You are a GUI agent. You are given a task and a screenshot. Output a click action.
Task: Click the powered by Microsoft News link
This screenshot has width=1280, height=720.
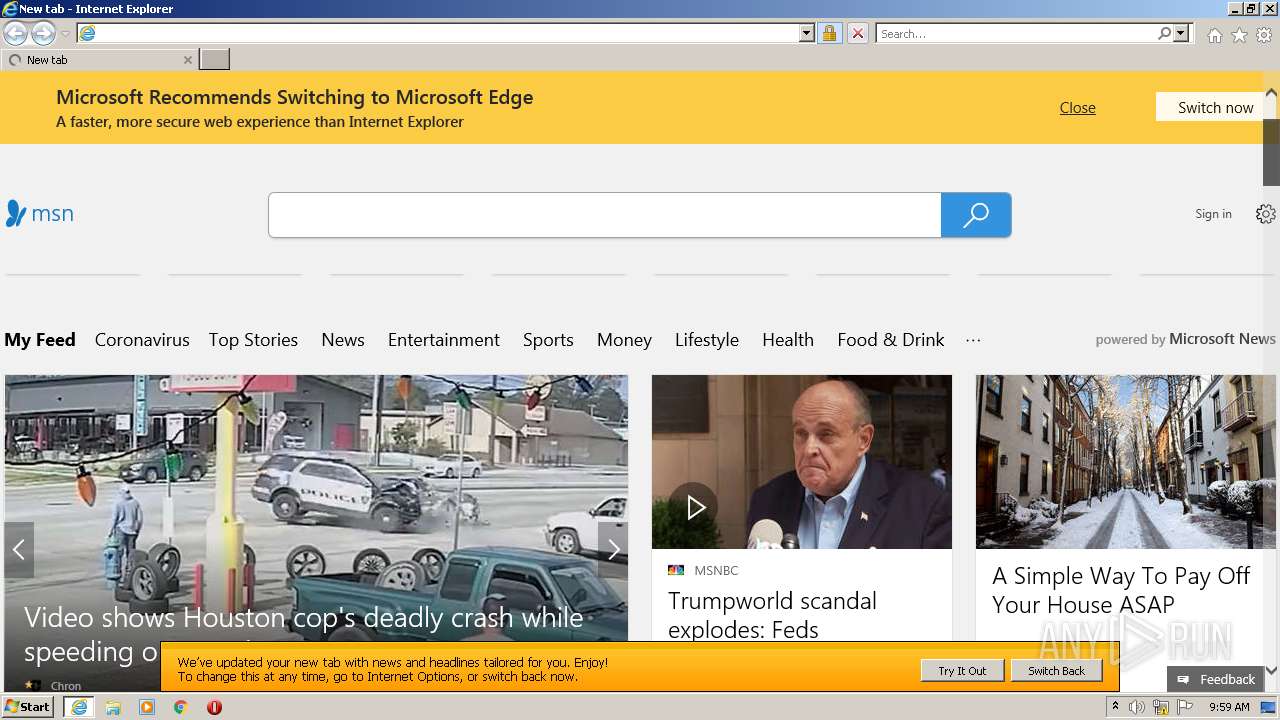(1185, 339)
